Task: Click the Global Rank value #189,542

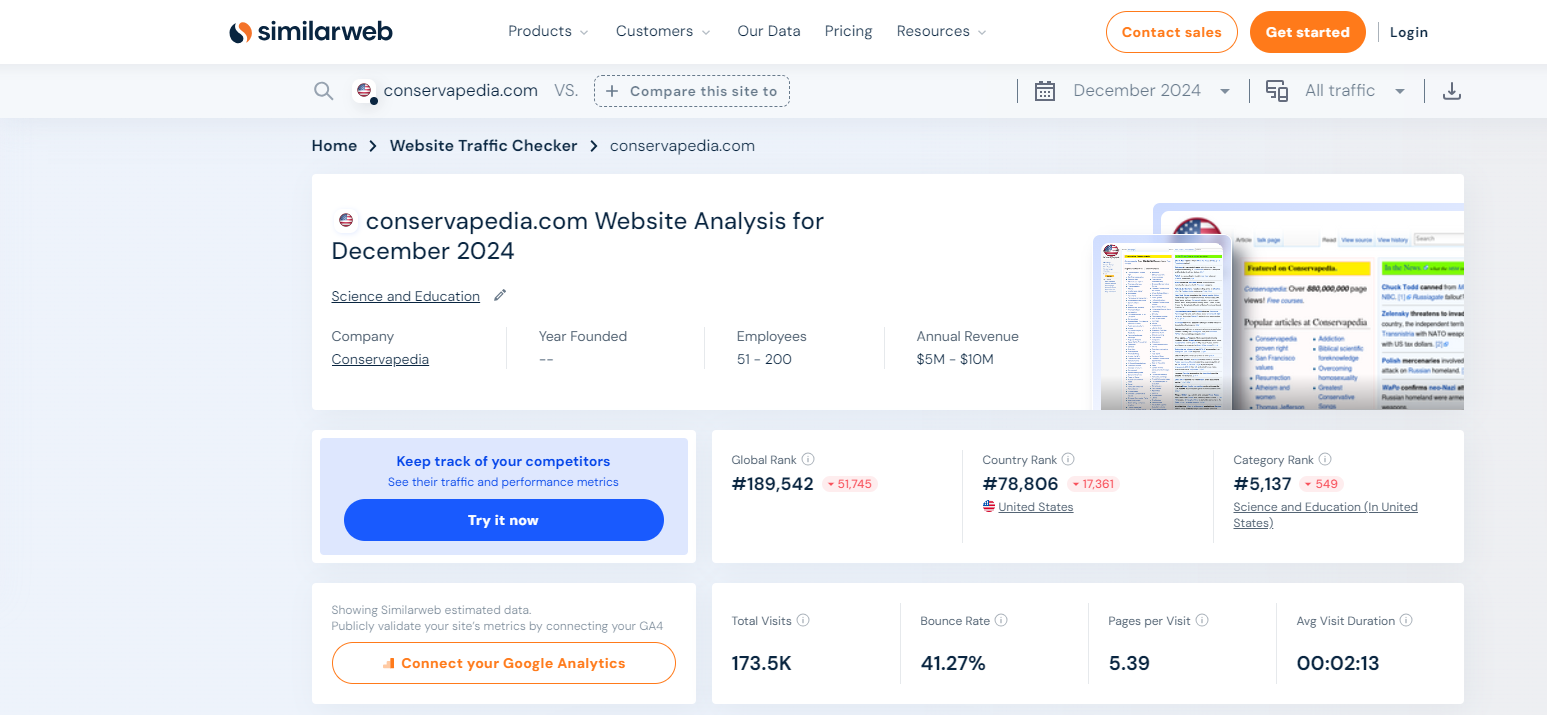Action: [773, 484]
